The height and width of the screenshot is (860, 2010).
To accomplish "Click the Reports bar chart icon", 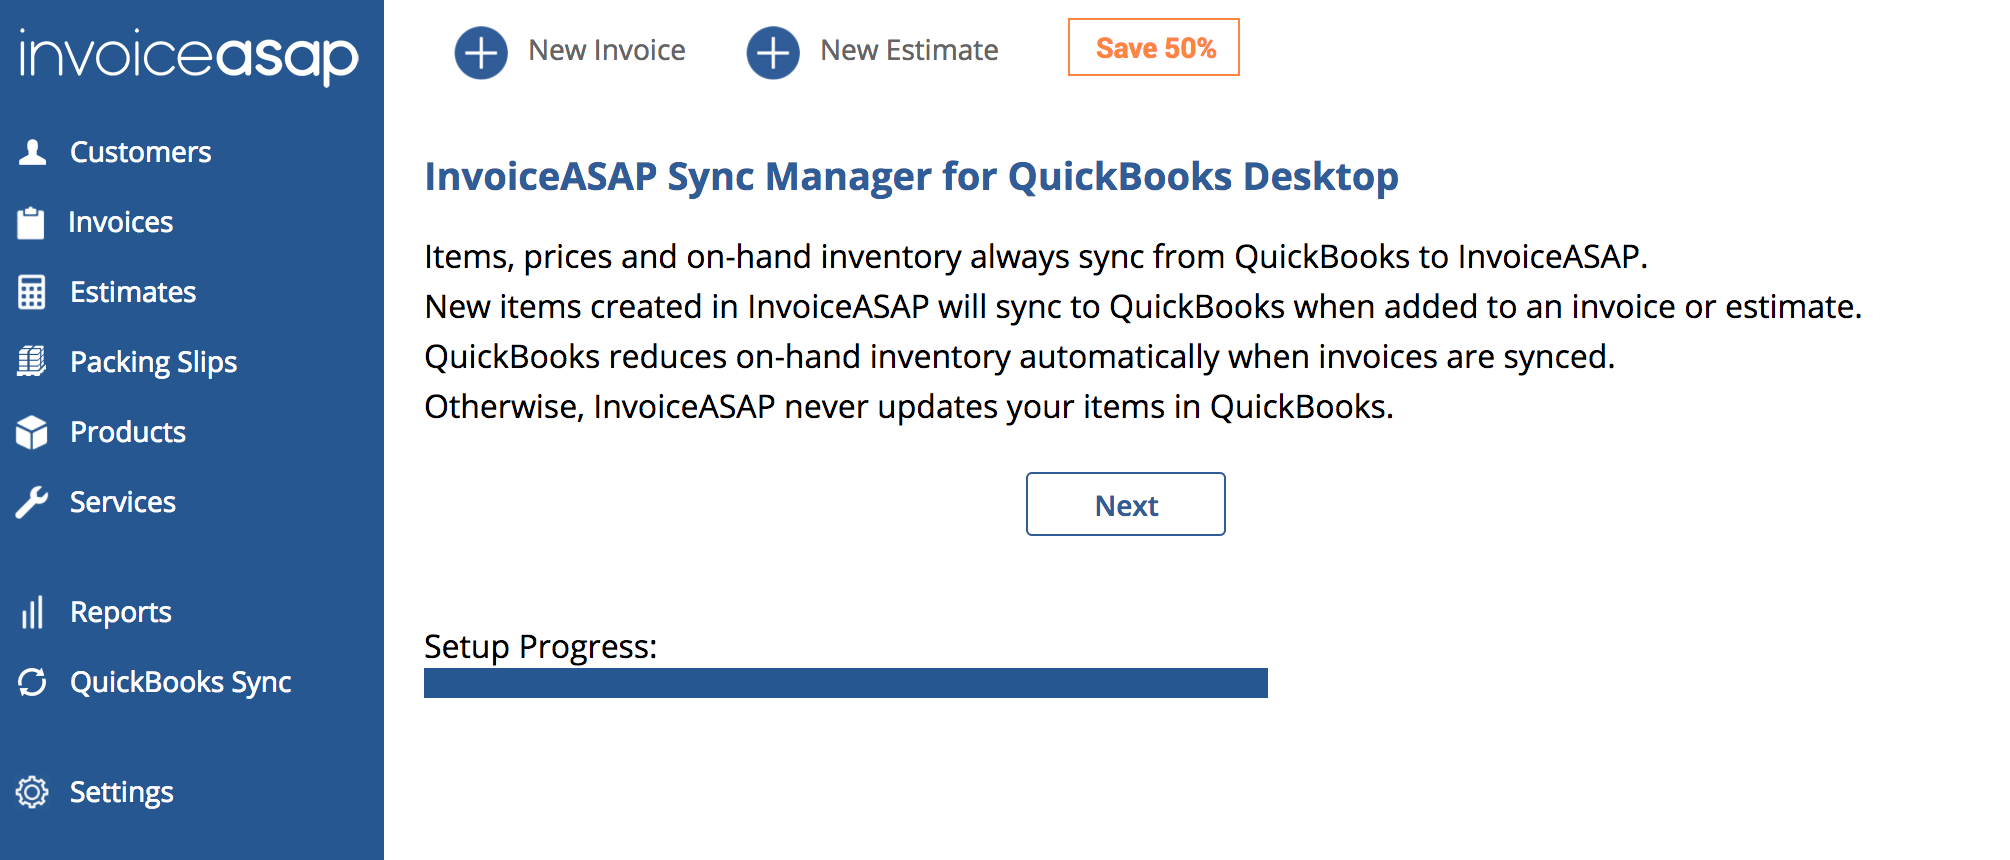I will click(32, 612).
